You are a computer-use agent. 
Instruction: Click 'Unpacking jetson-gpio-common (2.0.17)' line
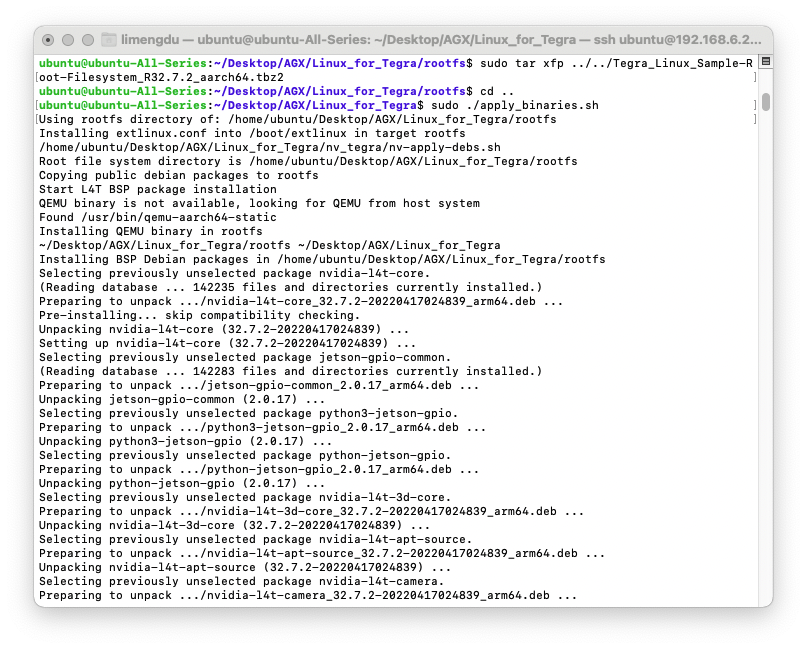tap(182, 399)
